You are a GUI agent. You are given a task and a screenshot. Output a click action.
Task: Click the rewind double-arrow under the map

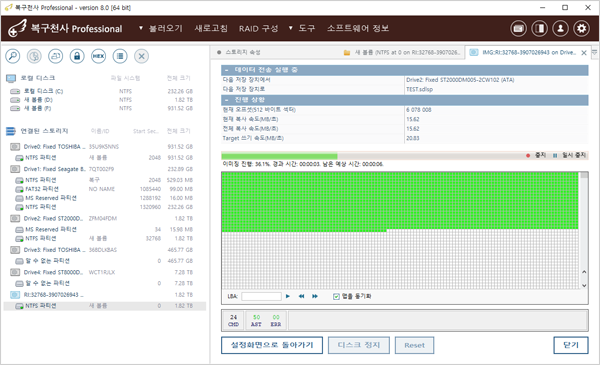tap(302, 296)
